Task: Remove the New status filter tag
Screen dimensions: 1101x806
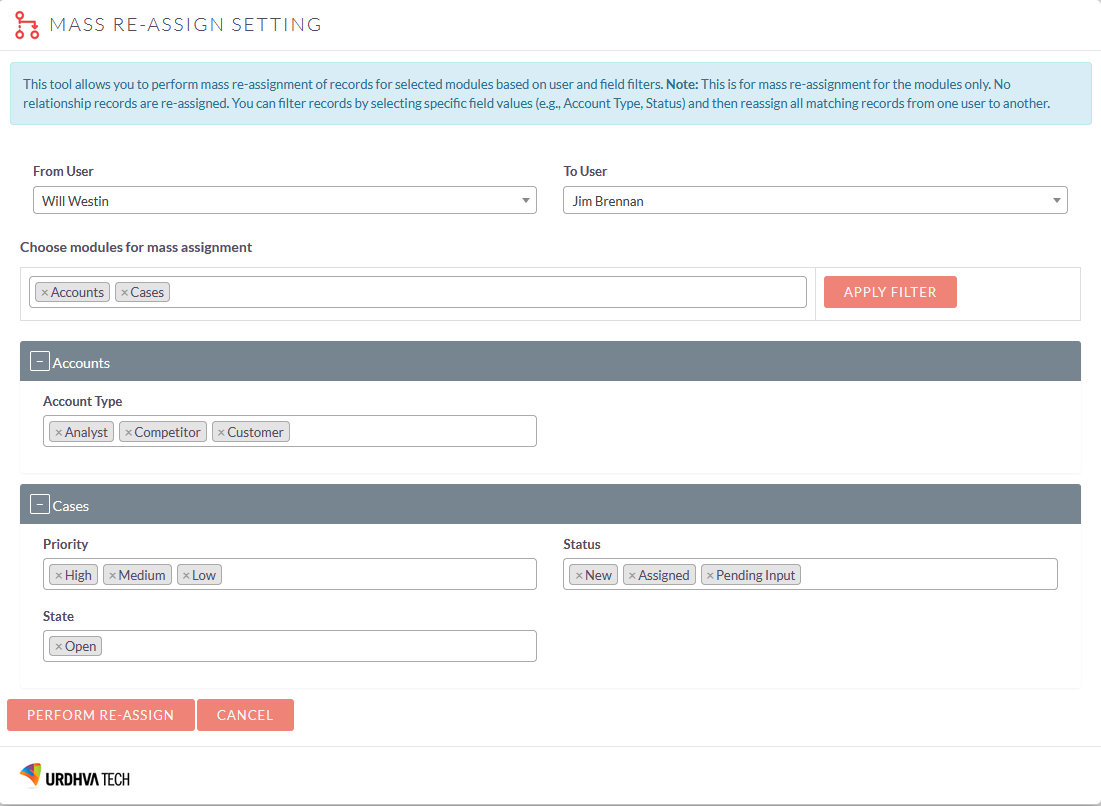Action: click(x=578, y=574)
